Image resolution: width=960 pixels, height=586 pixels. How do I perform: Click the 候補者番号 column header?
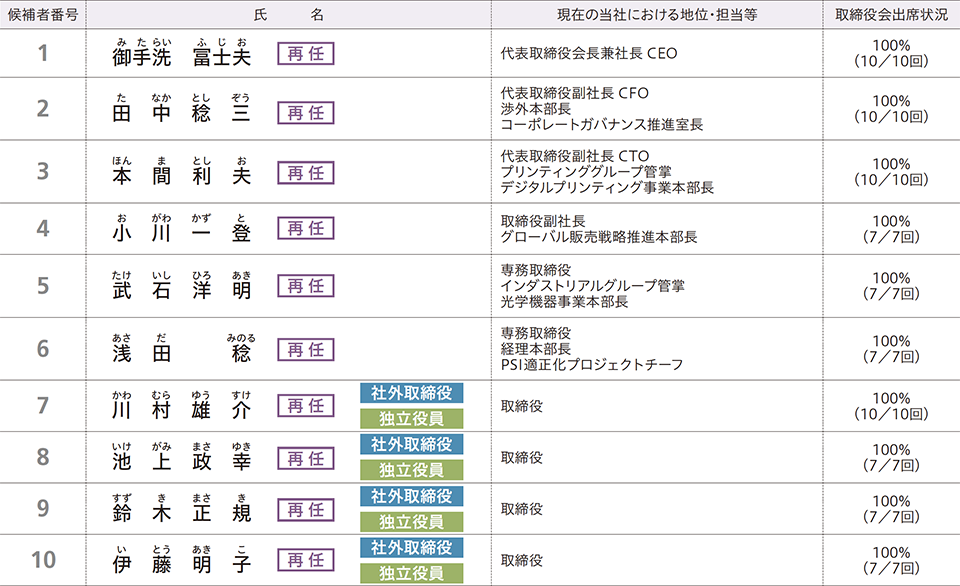coord(43,15)
